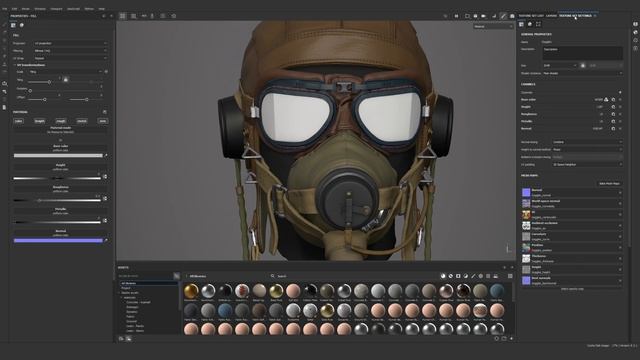Toggle the nrm channel button under Material
Screen dimensions: 640x360
click(102, 121)
